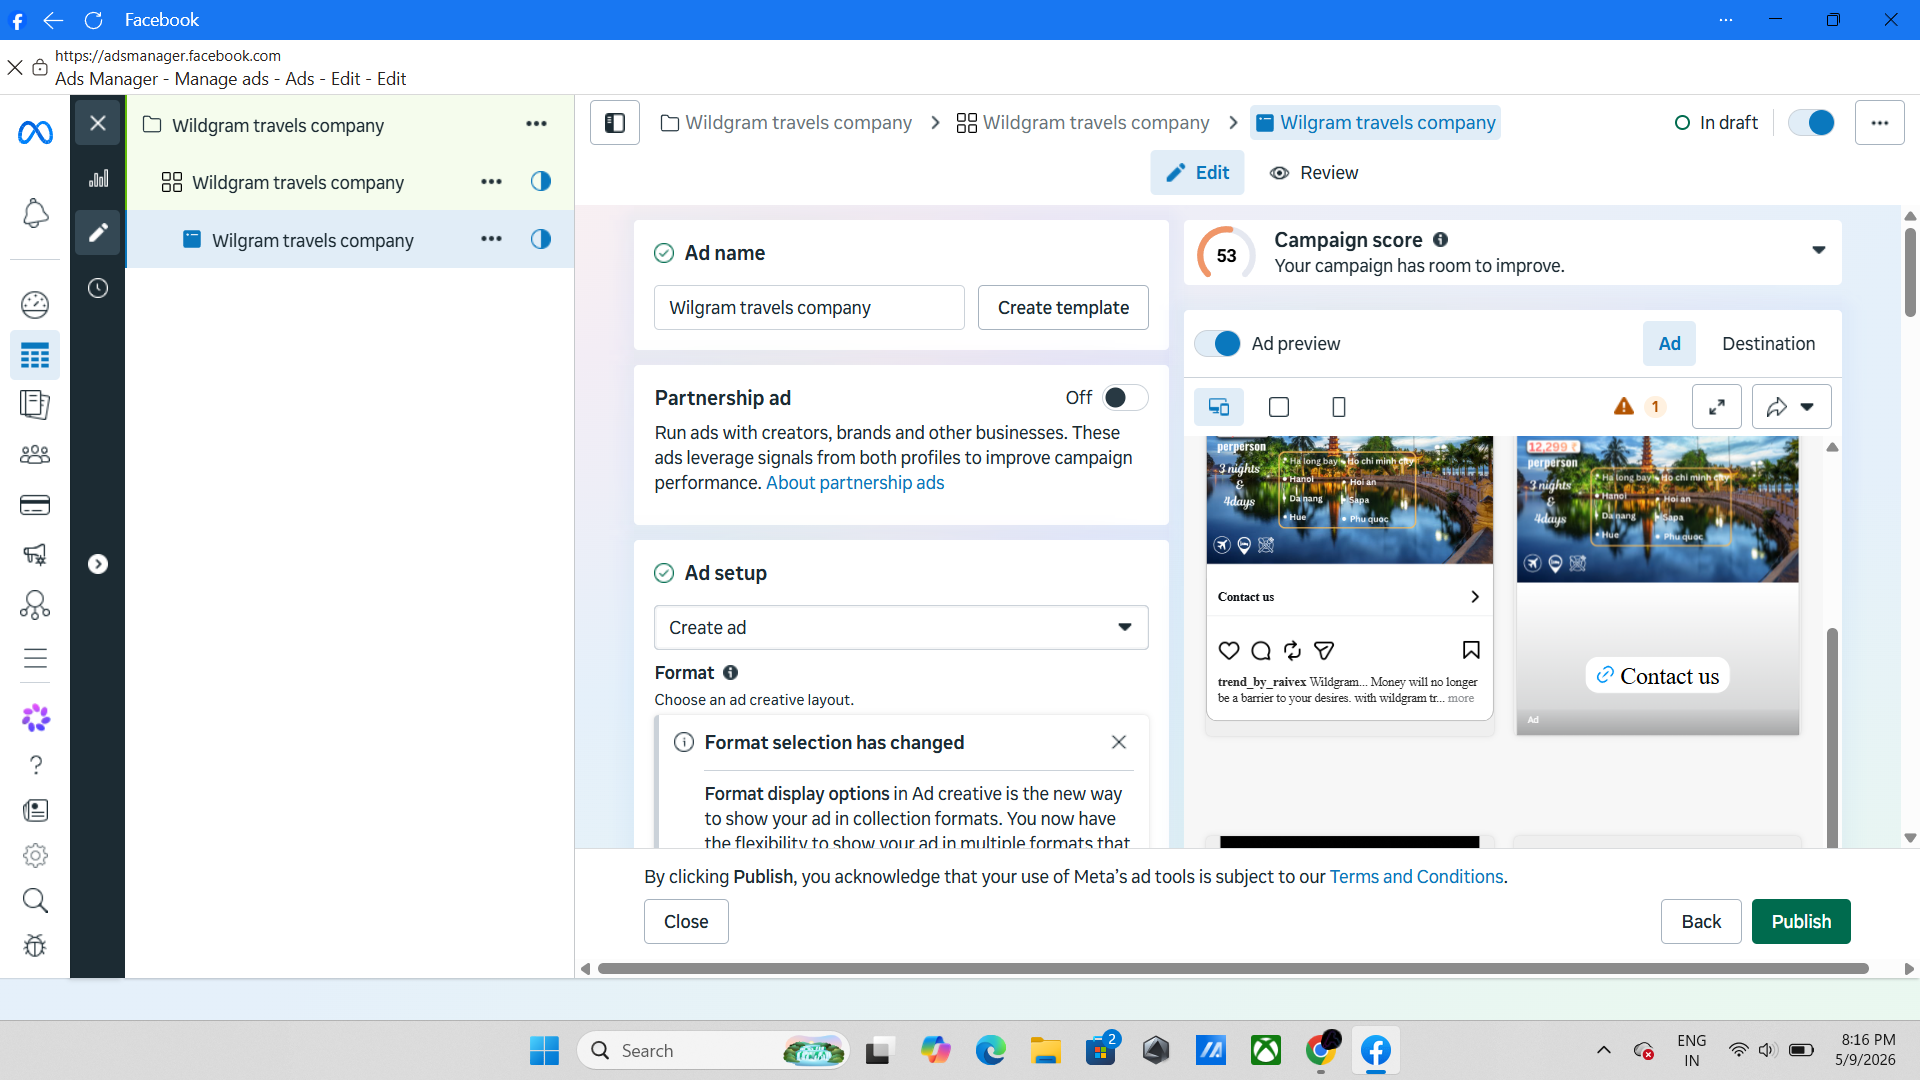The width and height of the screenshot is (1920, 1080).
Task: Select the mobile vertical preview view
Action: point(1339,407)
